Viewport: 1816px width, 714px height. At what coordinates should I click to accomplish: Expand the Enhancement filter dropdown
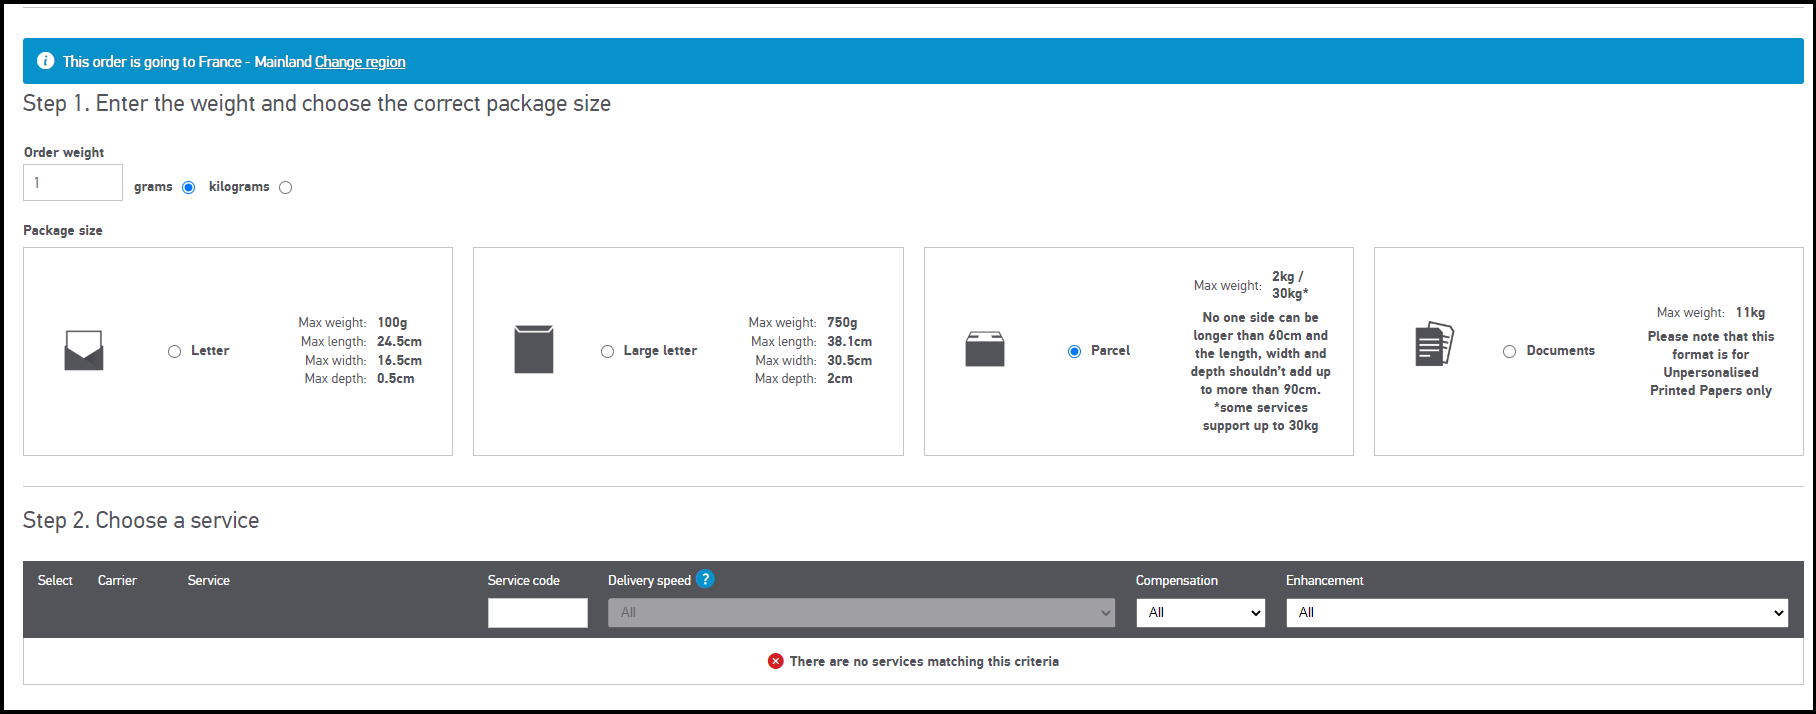tap(1536, 613)
